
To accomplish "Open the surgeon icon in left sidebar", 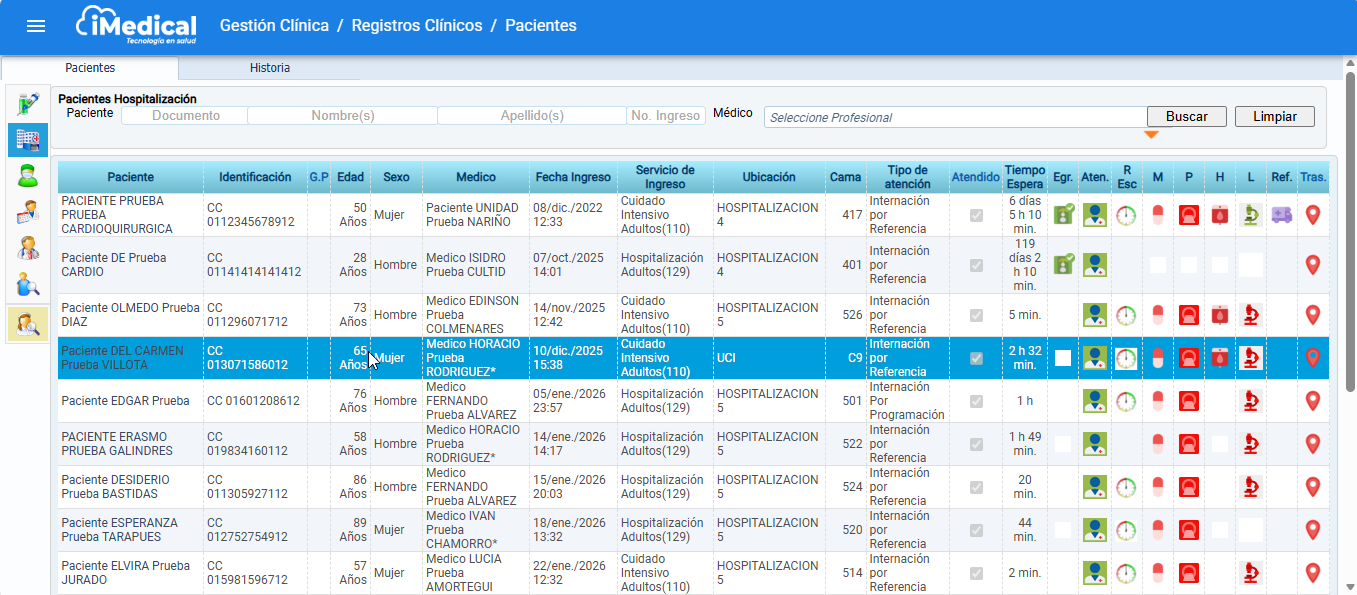I will (x=27, y=176).
